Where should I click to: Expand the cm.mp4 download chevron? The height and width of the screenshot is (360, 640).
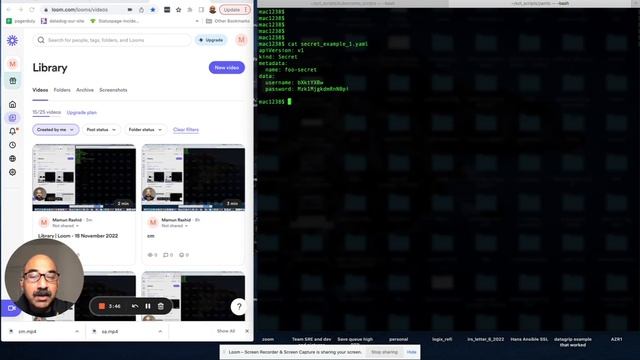pyautogui.click(x=77, y=331)
